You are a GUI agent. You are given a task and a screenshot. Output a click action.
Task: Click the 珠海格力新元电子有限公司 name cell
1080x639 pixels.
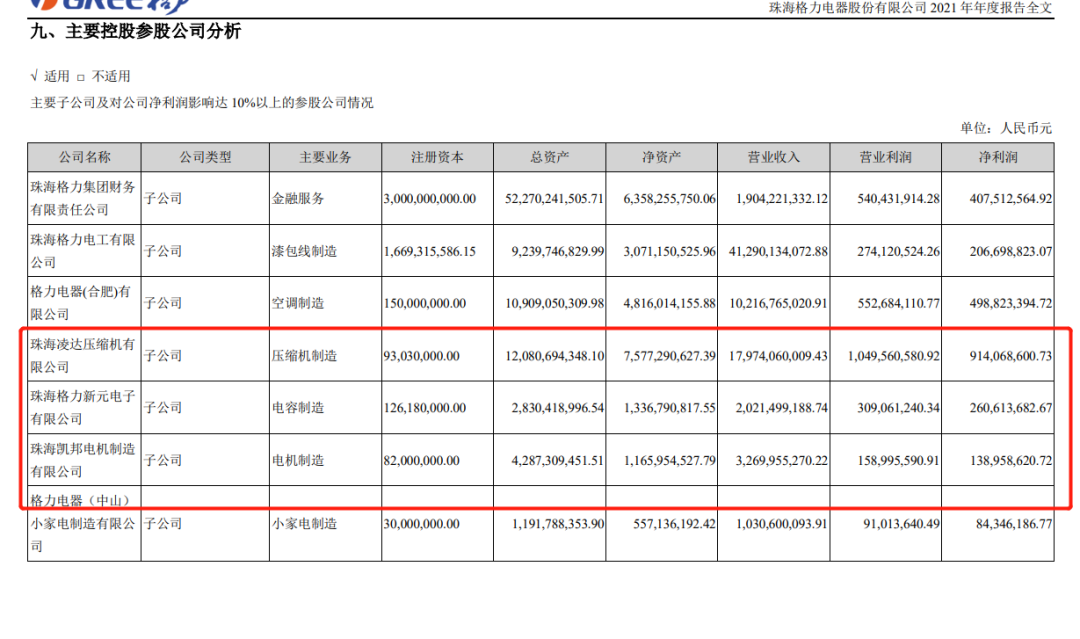(x=83, y=408)
